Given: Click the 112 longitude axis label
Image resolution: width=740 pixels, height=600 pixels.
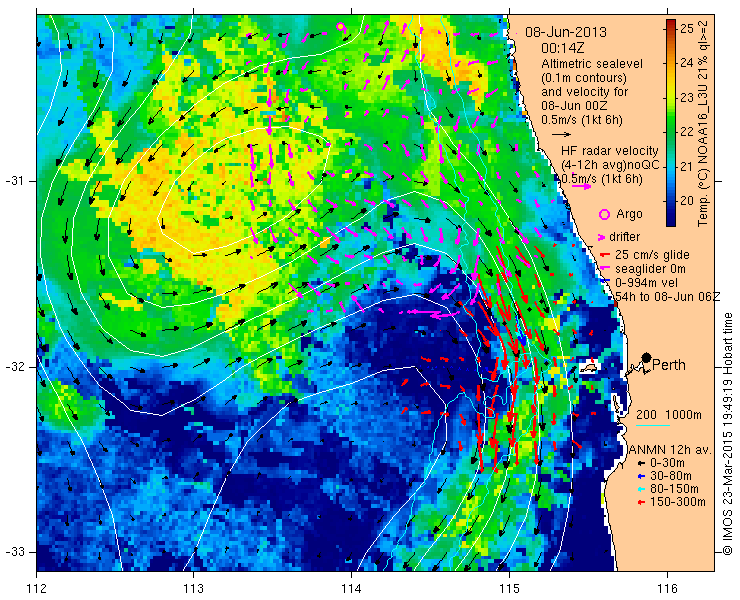Looking at the screenshot, I should (x=37, y=589).
